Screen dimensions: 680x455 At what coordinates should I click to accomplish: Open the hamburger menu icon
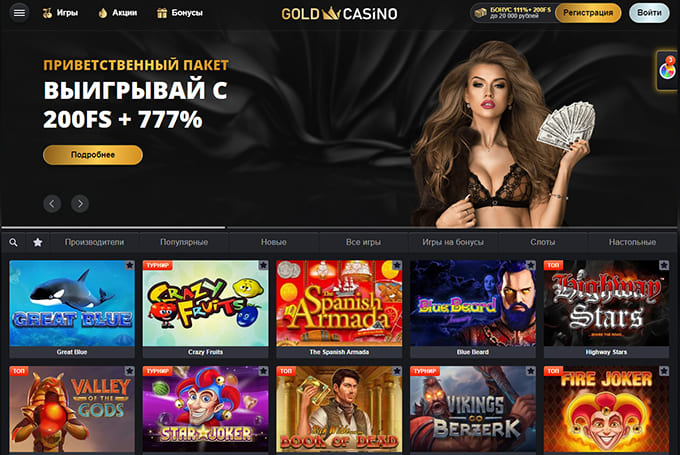(x=19, y=13)
